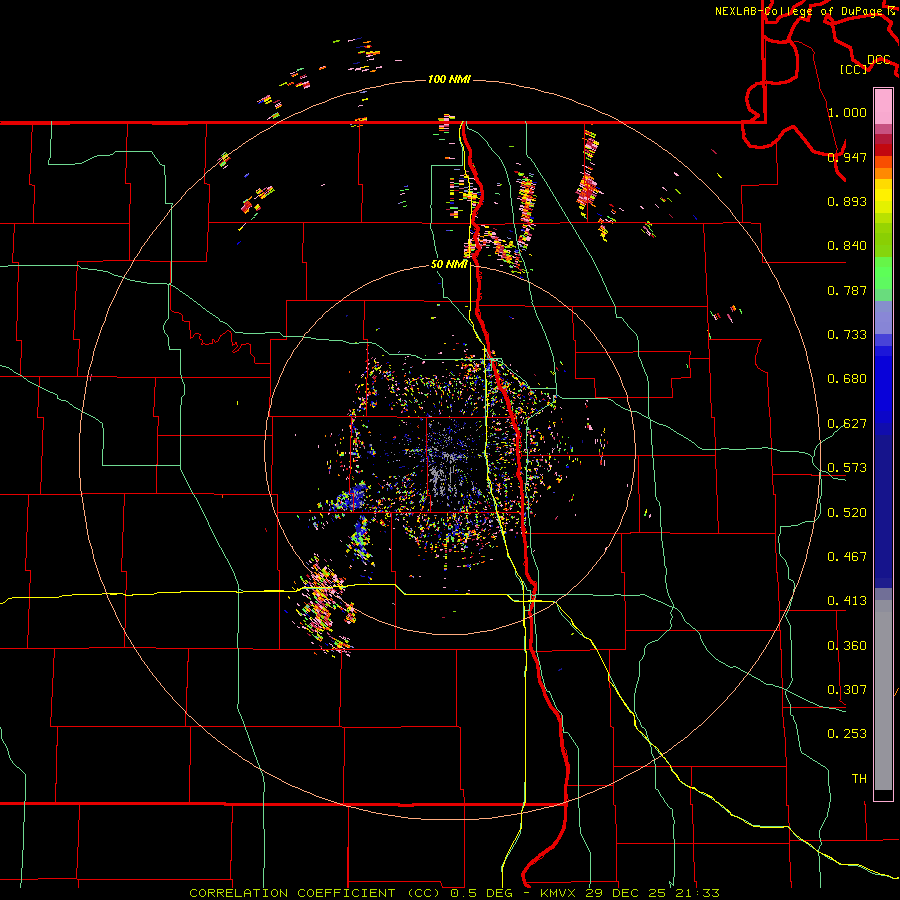Image resolution: width=900 pixels, height=900 pixels.
Task: Click the DCC label above the color scale
Action: (x=878, y=60)
